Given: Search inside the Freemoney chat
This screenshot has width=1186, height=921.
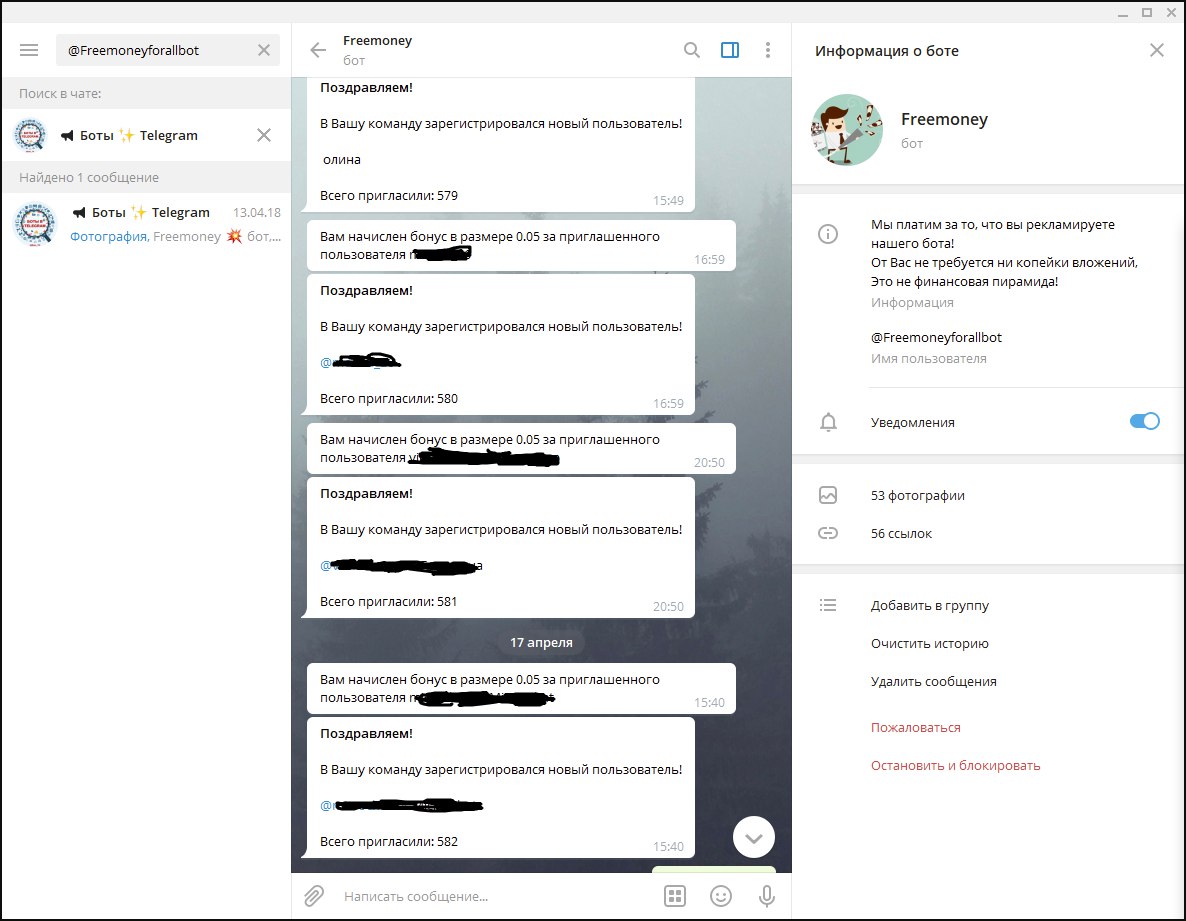Looking at the screenshot, I should 691,50.
